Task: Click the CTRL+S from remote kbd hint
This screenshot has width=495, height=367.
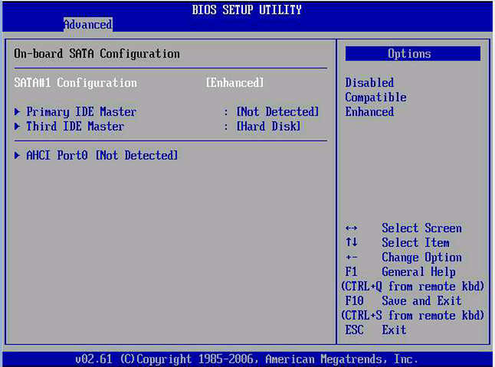Action: click(x=412, y=315)
